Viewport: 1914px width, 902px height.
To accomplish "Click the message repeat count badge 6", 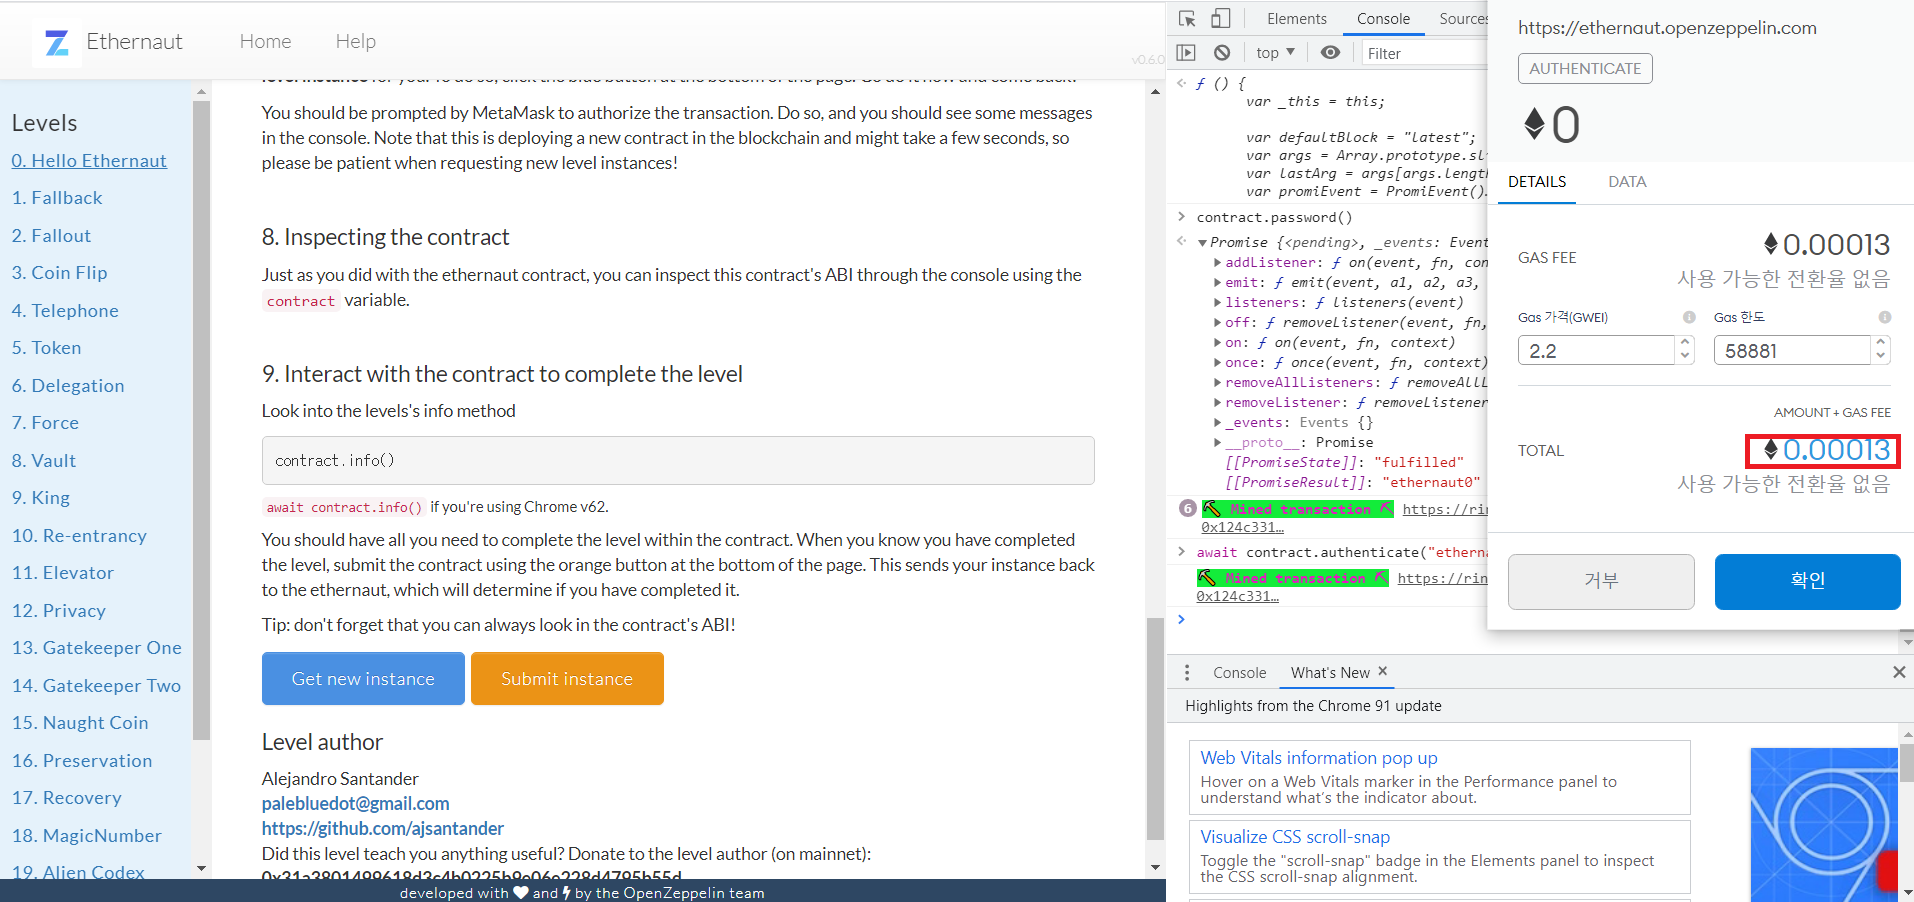I will click(x=1187, y=508).
